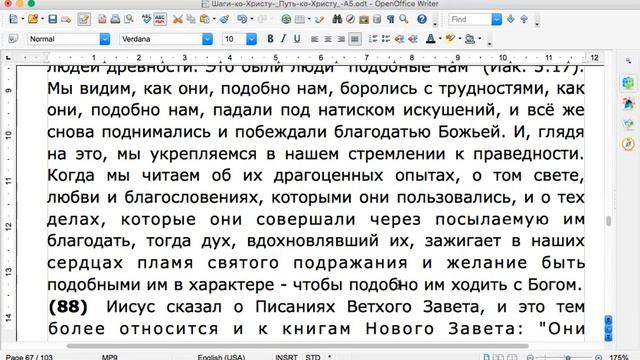Find next occurrence down arrow
This screenshot has height=360, width=640.
[511, 19]
